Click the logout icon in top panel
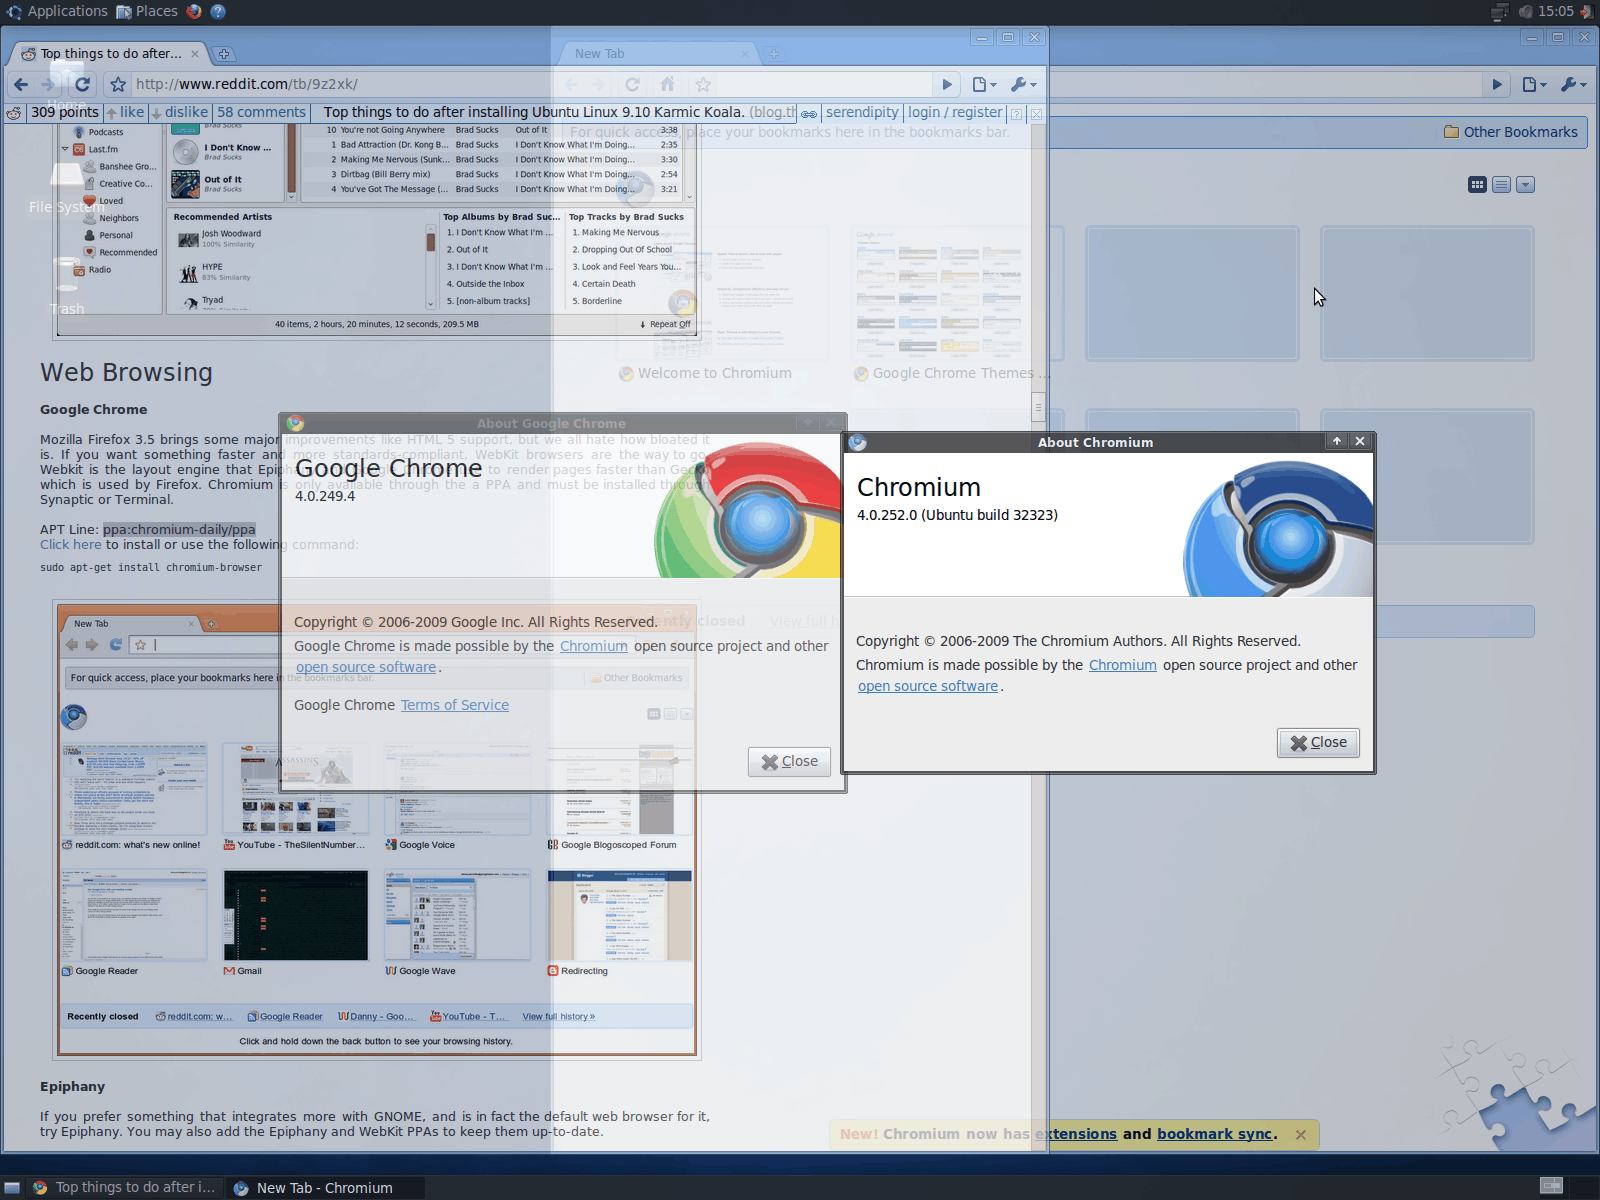1600x1200 pixels. [x=1587, y=11]
